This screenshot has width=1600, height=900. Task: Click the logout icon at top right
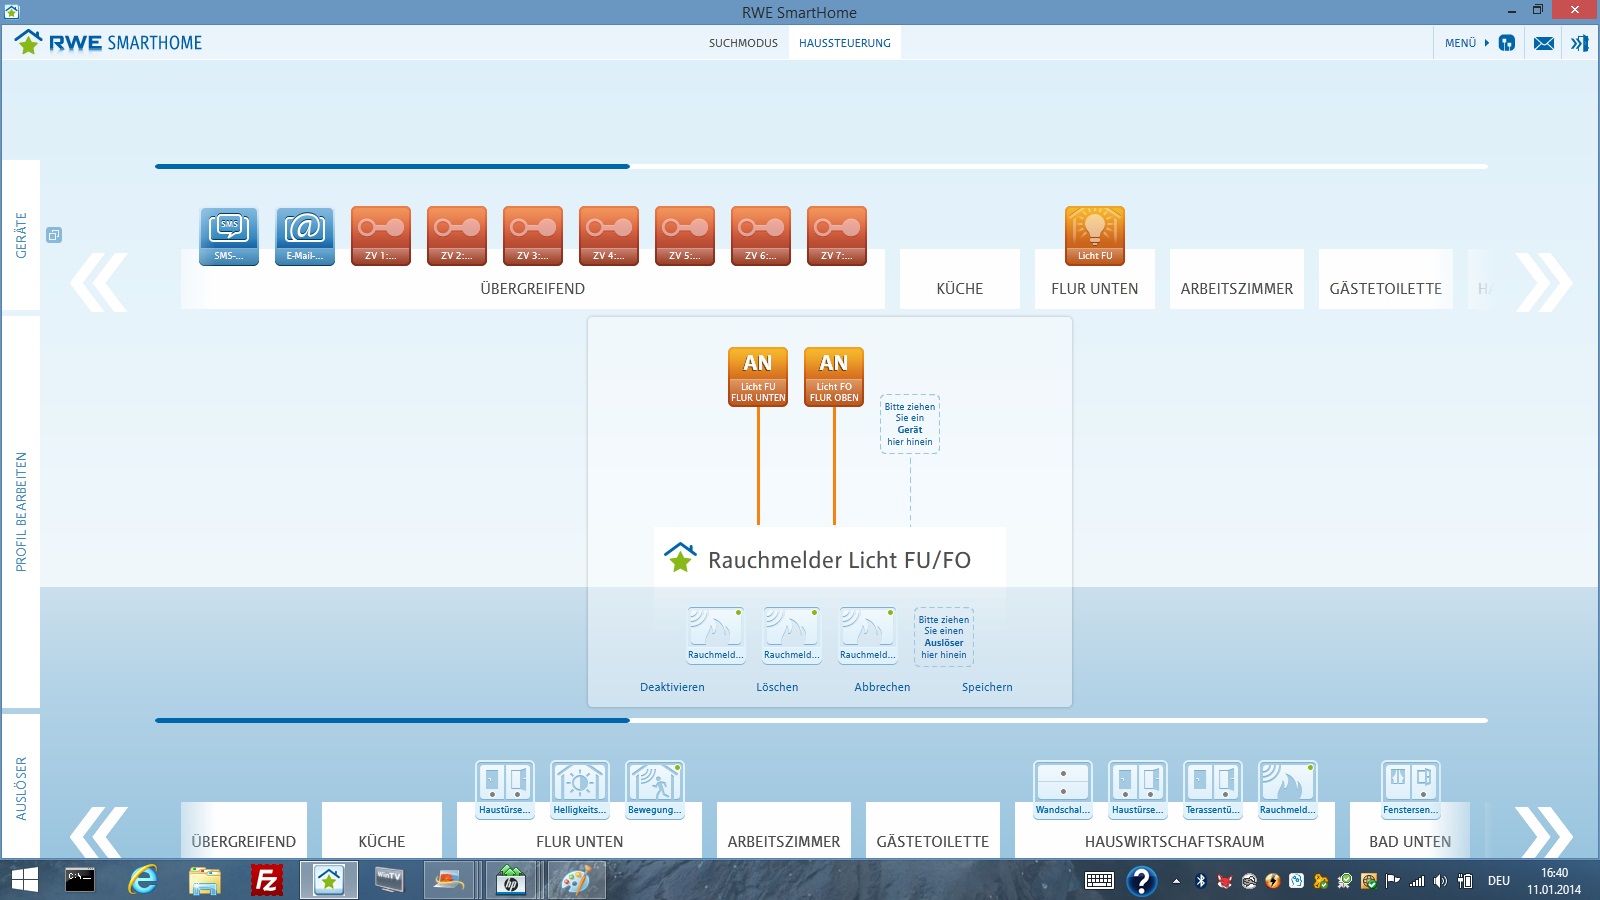pos(1579,43)
